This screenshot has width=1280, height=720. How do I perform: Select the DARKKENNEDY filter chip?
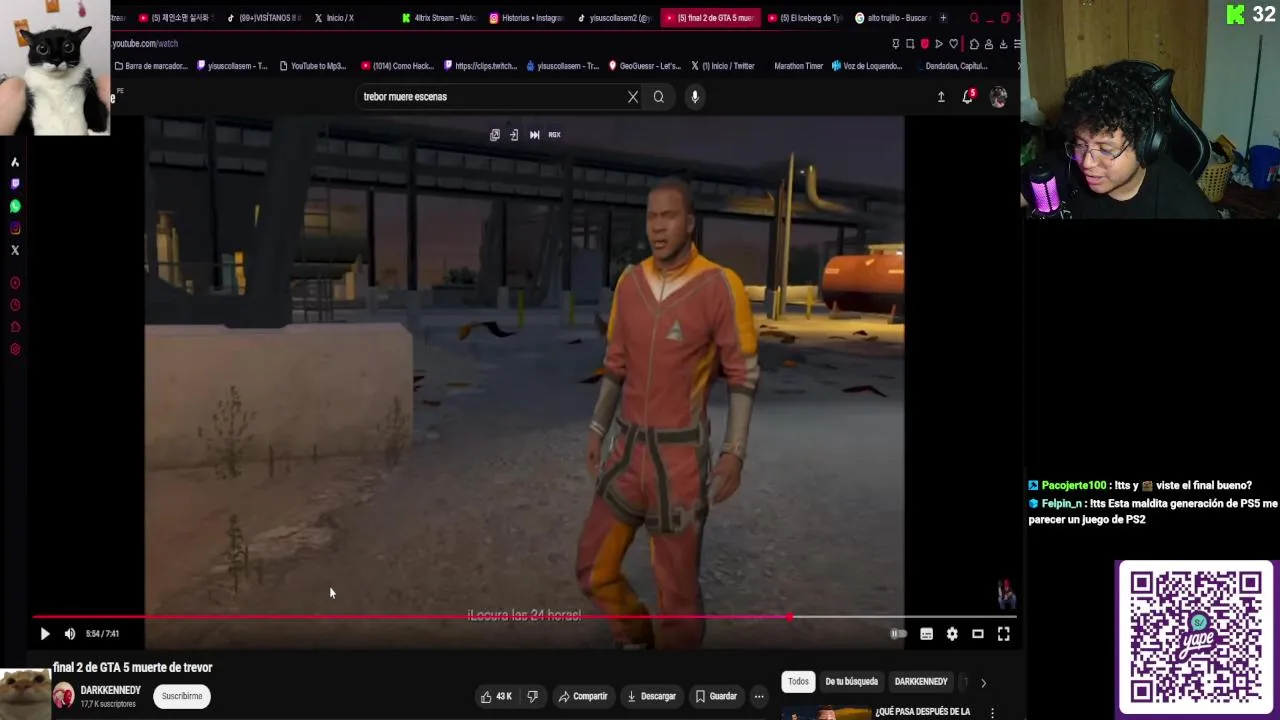[x=921, y=682]
